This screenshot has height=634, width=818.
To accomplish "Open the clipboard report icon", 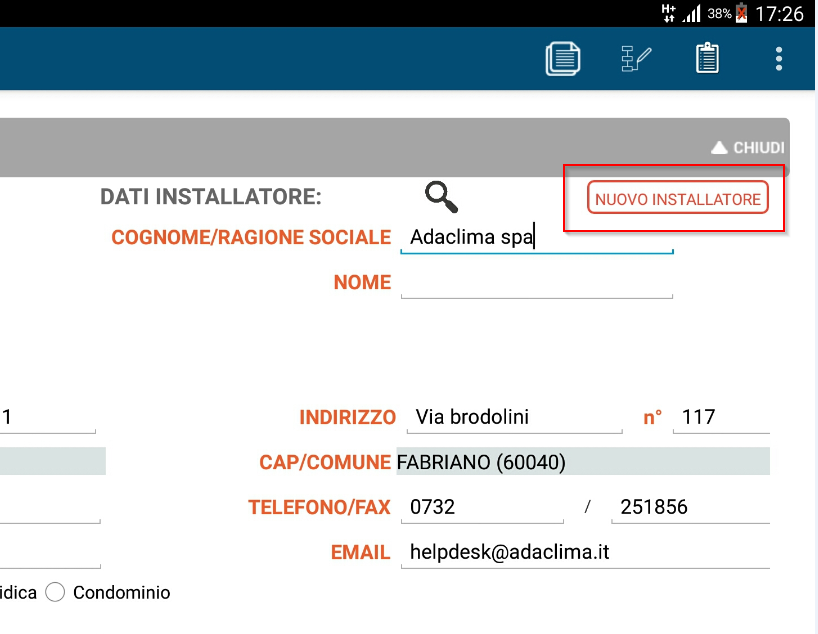I will click(x=707, y=58).
